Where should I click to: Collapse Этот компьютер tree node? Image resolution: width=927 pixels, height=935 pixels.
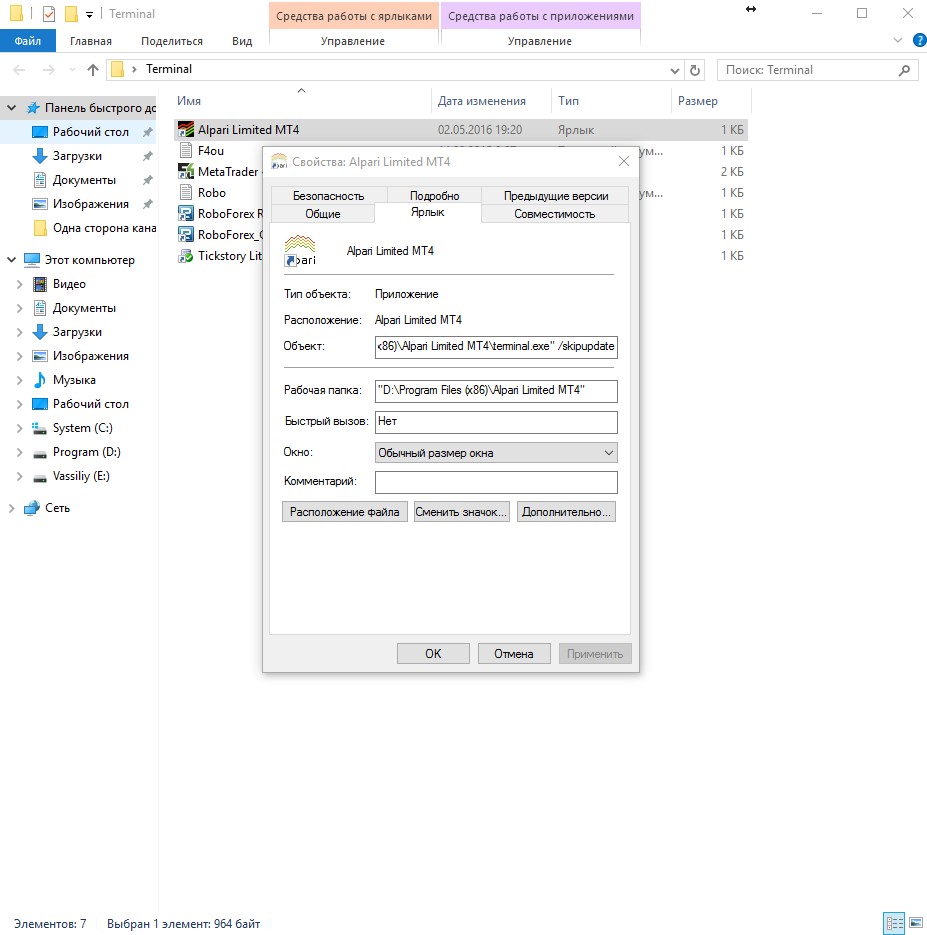[x=11, y=260]
